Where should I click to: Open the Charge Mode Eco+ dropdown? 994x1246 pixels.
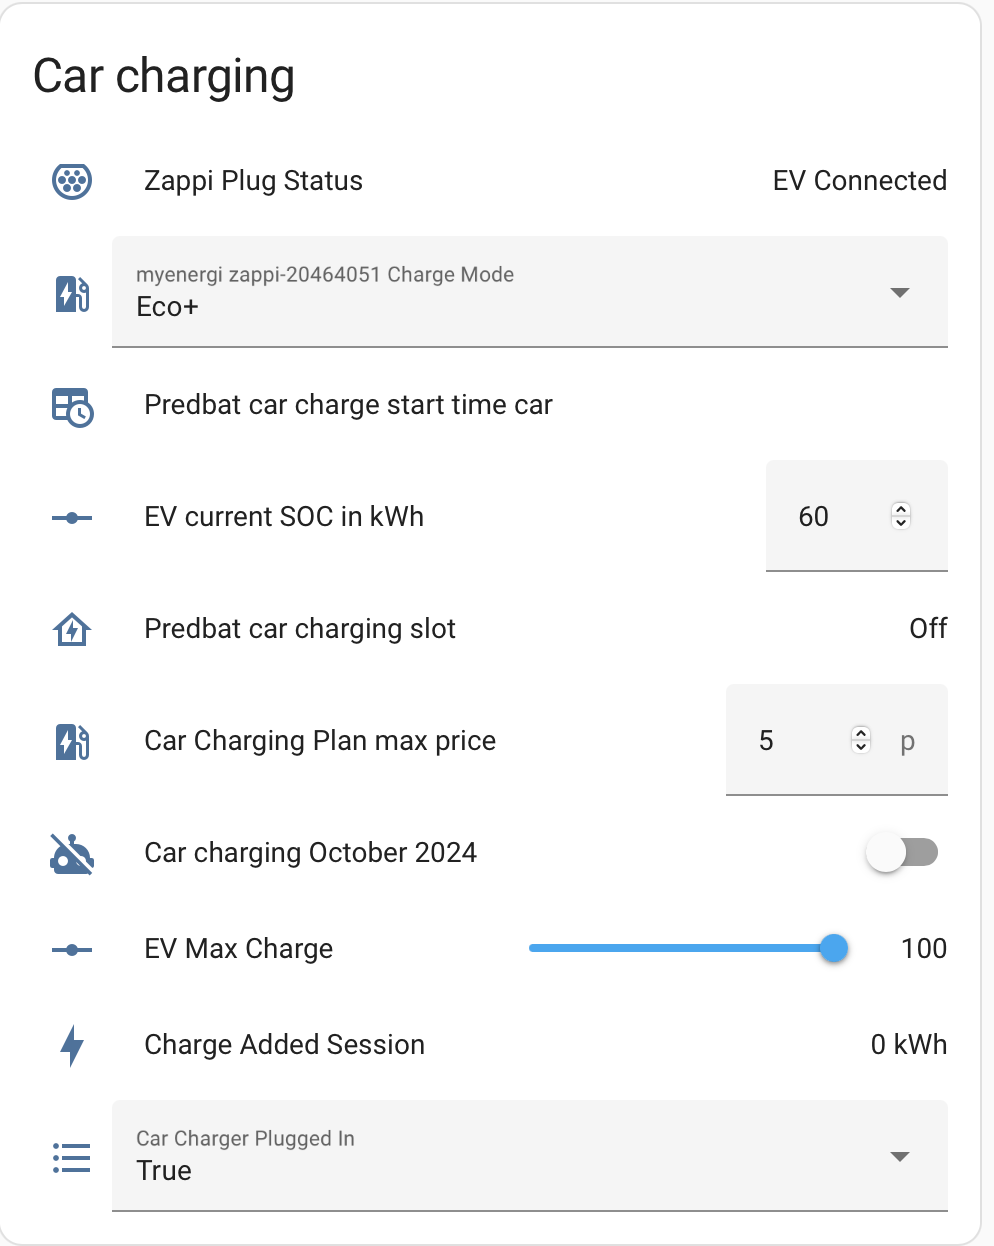(x=530, y=292)
